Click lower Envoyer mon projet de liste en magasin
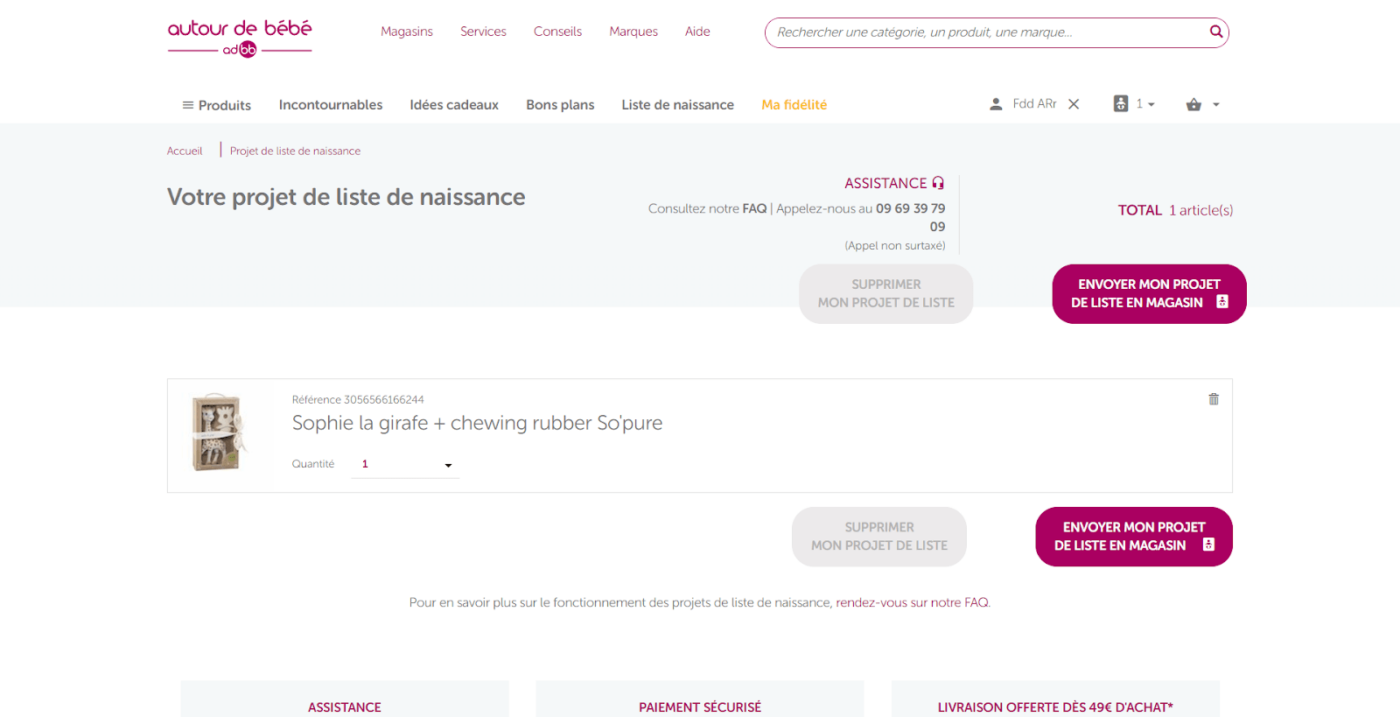The width and height of the screenshot is (1400, 717). point(1134,536)
